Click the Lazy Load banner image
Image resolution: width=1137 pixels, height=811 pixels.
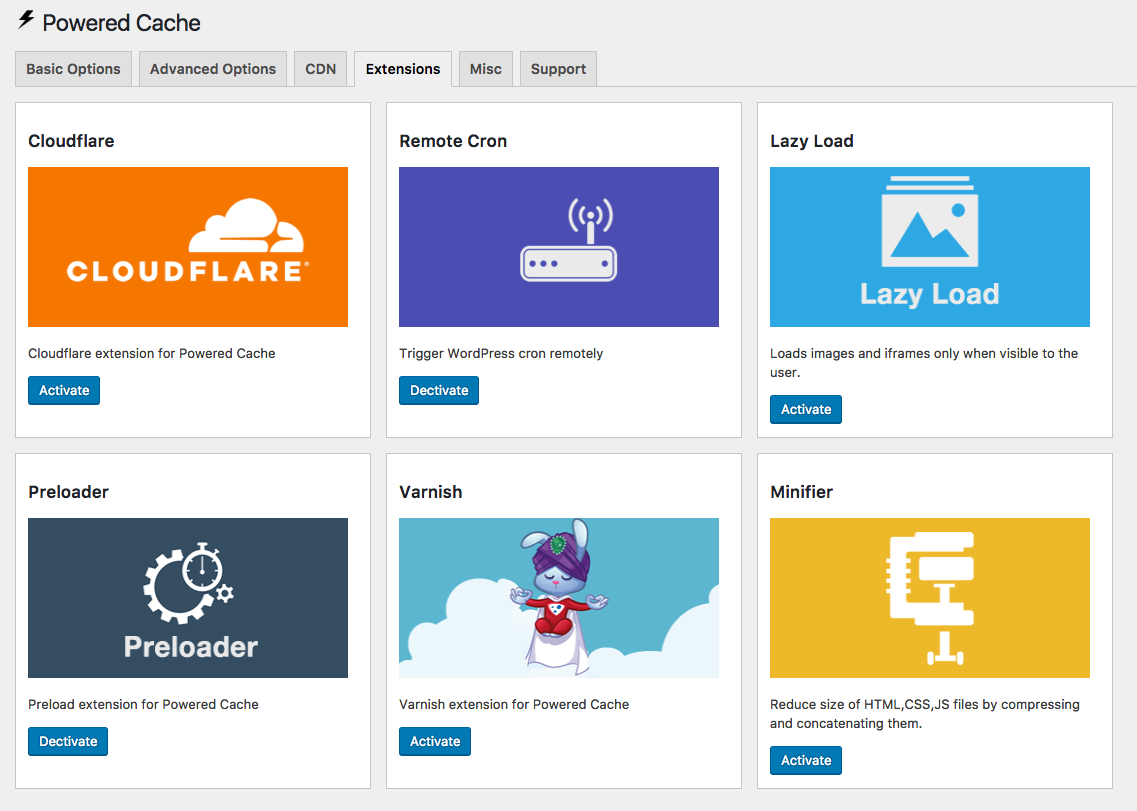(929, 247)
